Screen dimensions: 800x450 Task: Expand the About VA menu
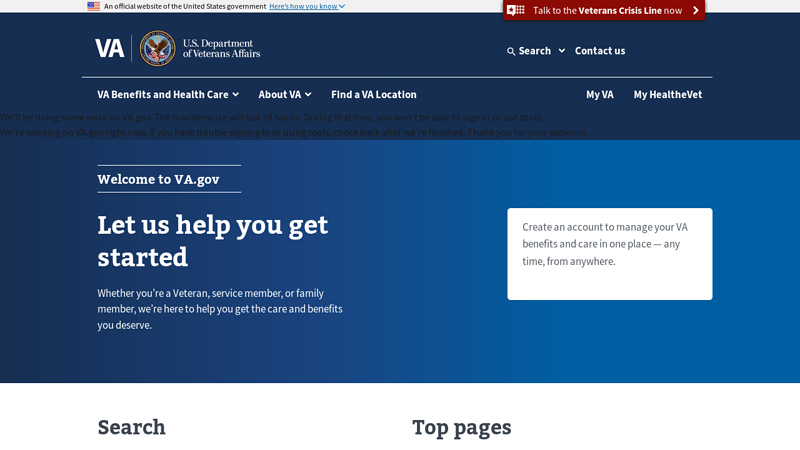pos(284,95)
